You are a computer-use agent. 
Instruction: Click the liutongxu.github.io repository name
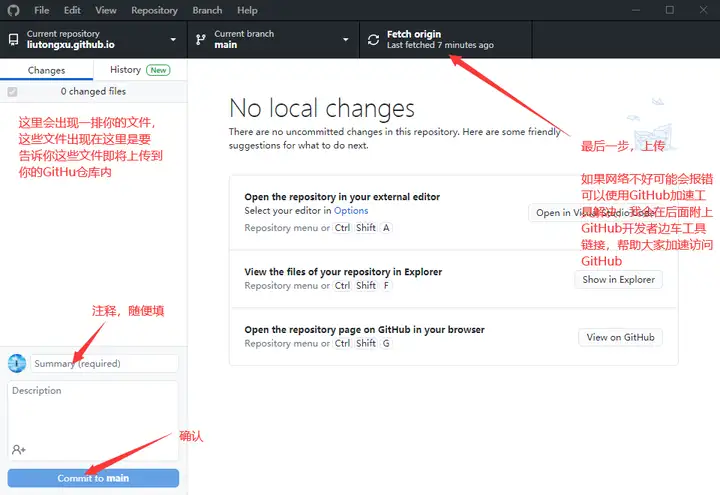71,45
